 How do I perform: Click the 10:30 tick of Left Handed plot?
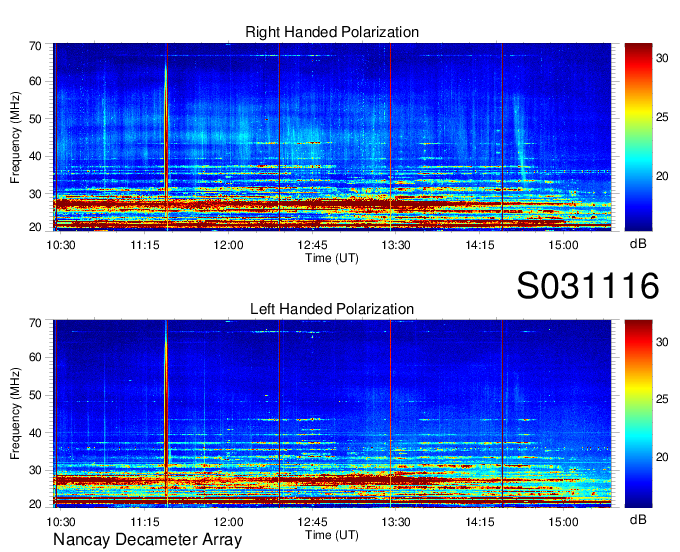pos(61,522)
